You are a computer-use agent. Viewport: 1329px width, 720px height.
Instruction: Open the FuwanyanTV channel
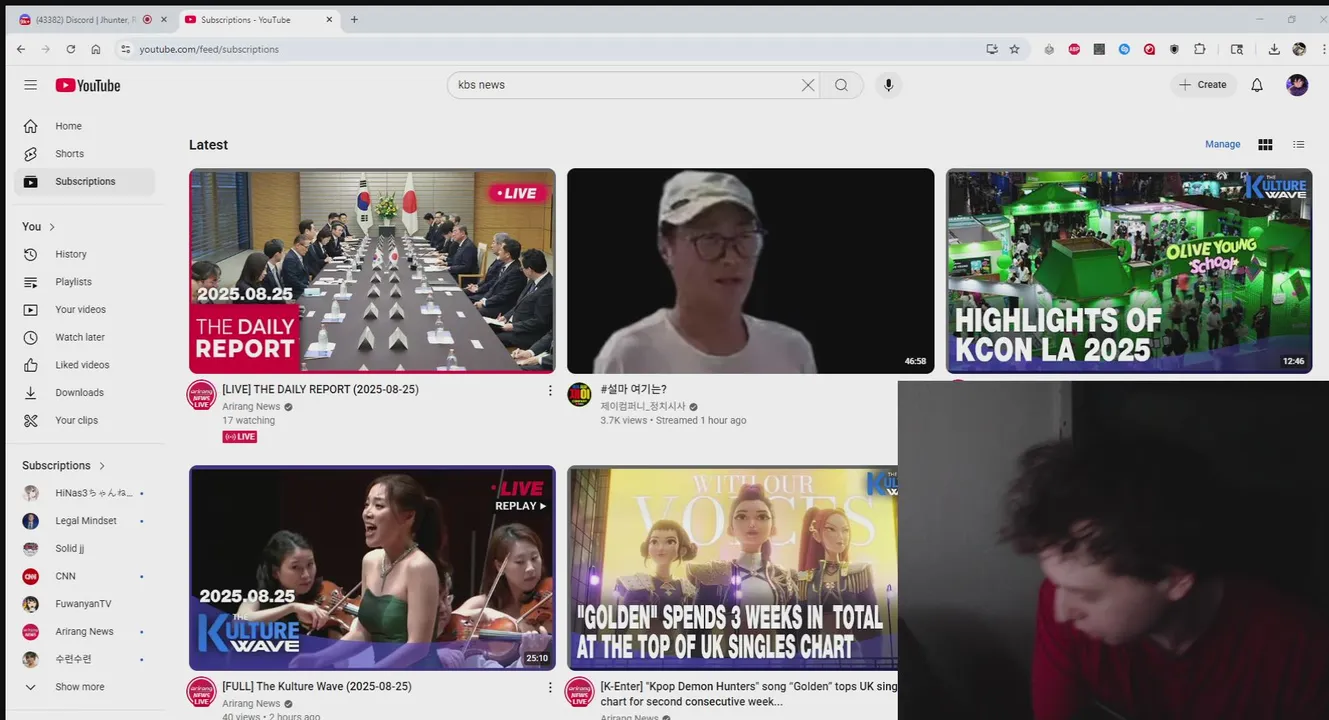tap(85, 604)
